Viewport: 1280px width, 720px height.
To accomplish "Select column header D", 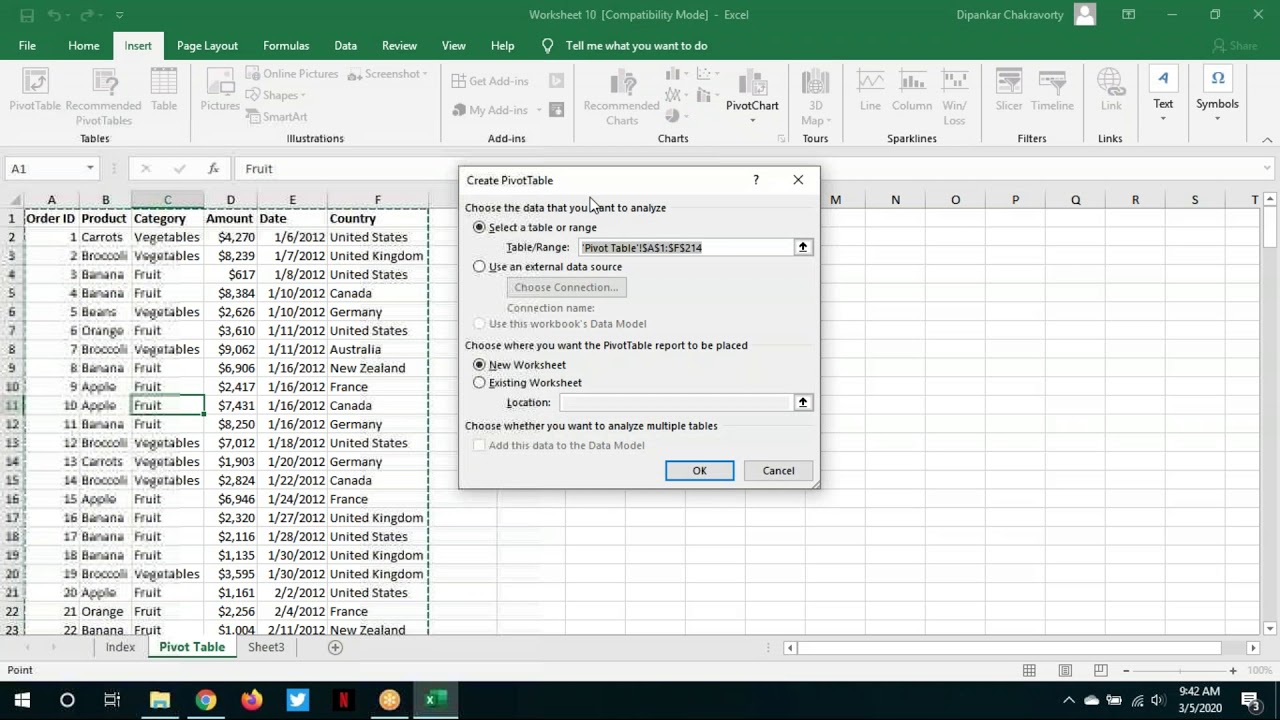I will tap(230, 200).
